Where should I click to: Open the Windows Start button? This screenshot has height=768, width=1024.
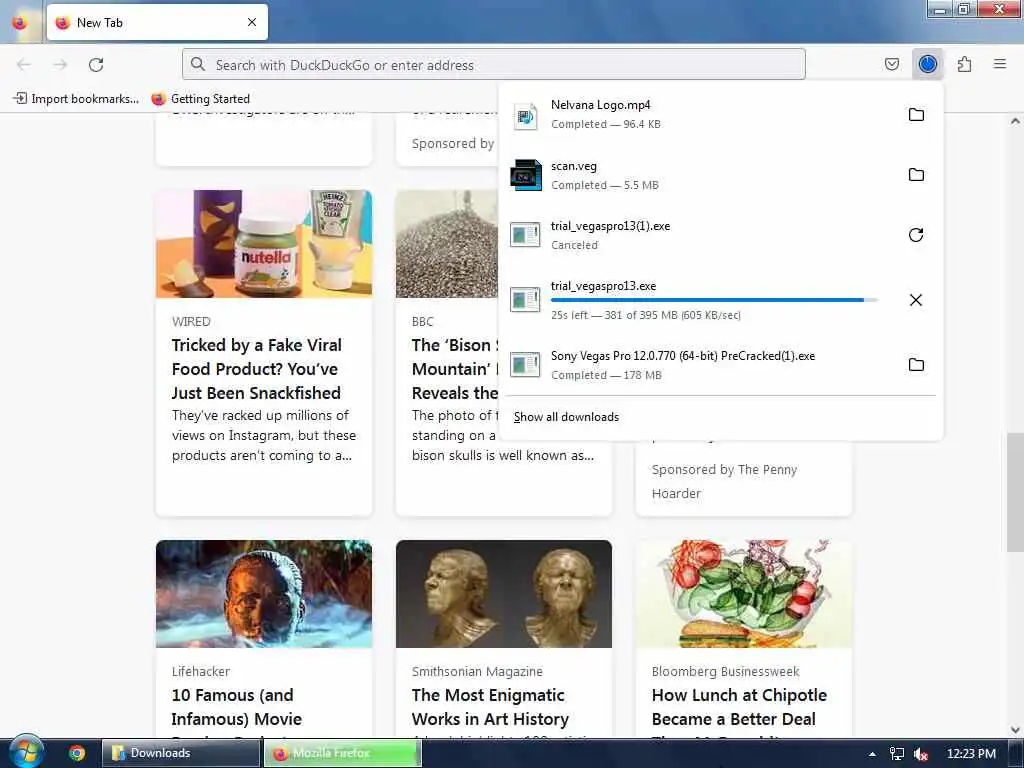click(26, 752)
